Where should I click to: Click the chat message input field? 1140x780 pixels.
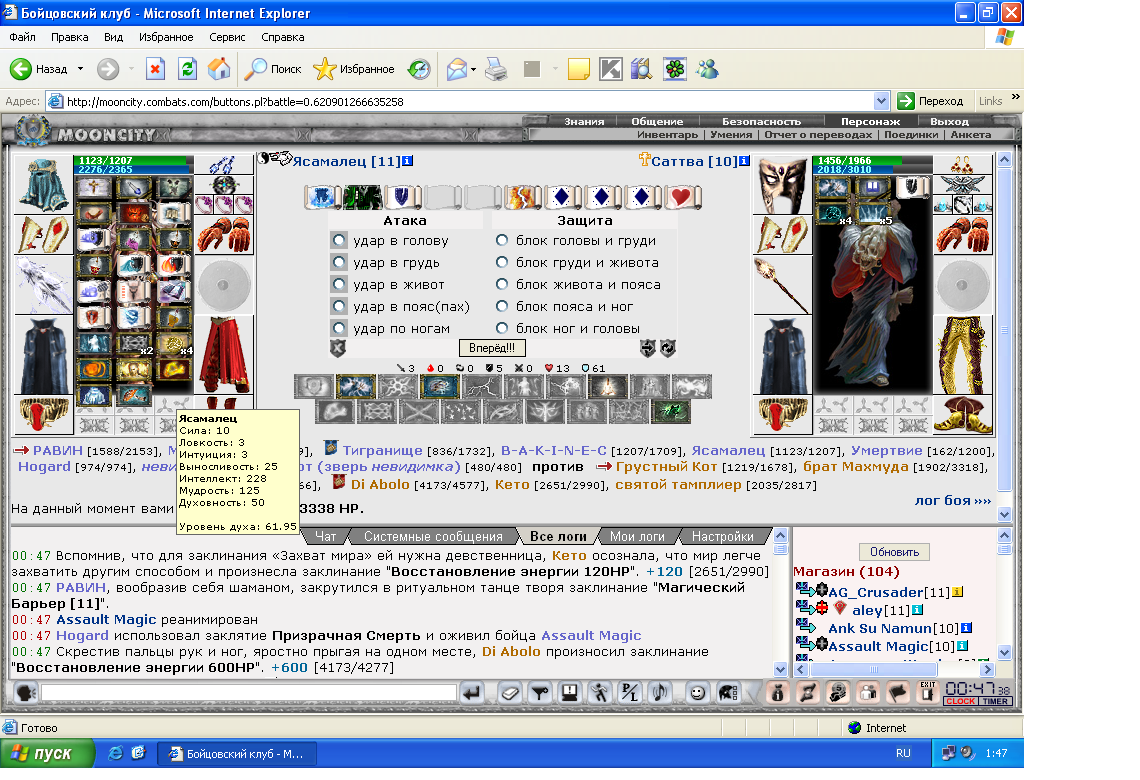[249, 693]
